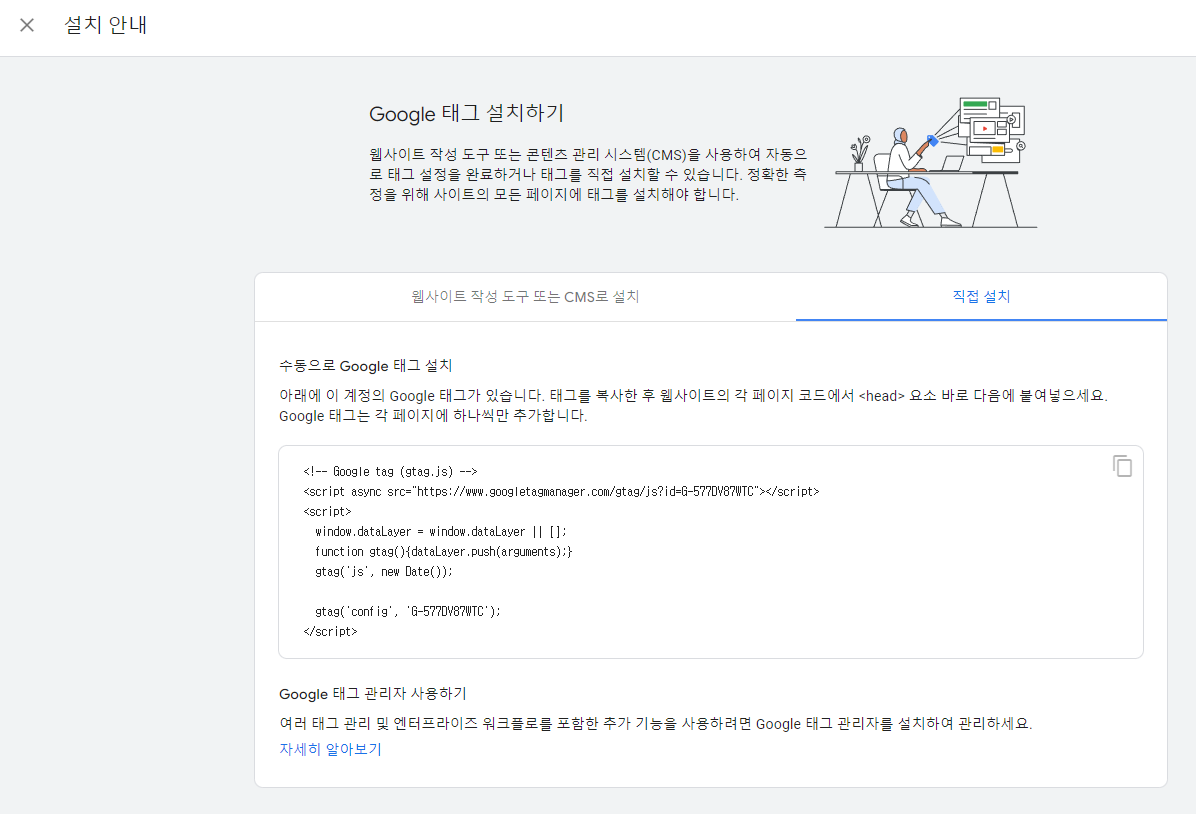The width and height of the screenshot is (1196, 814).
Task: Click the intro paragraph starting 웹사이트 작성 도구 또는 콘텐츠
Action: (587, 175)
